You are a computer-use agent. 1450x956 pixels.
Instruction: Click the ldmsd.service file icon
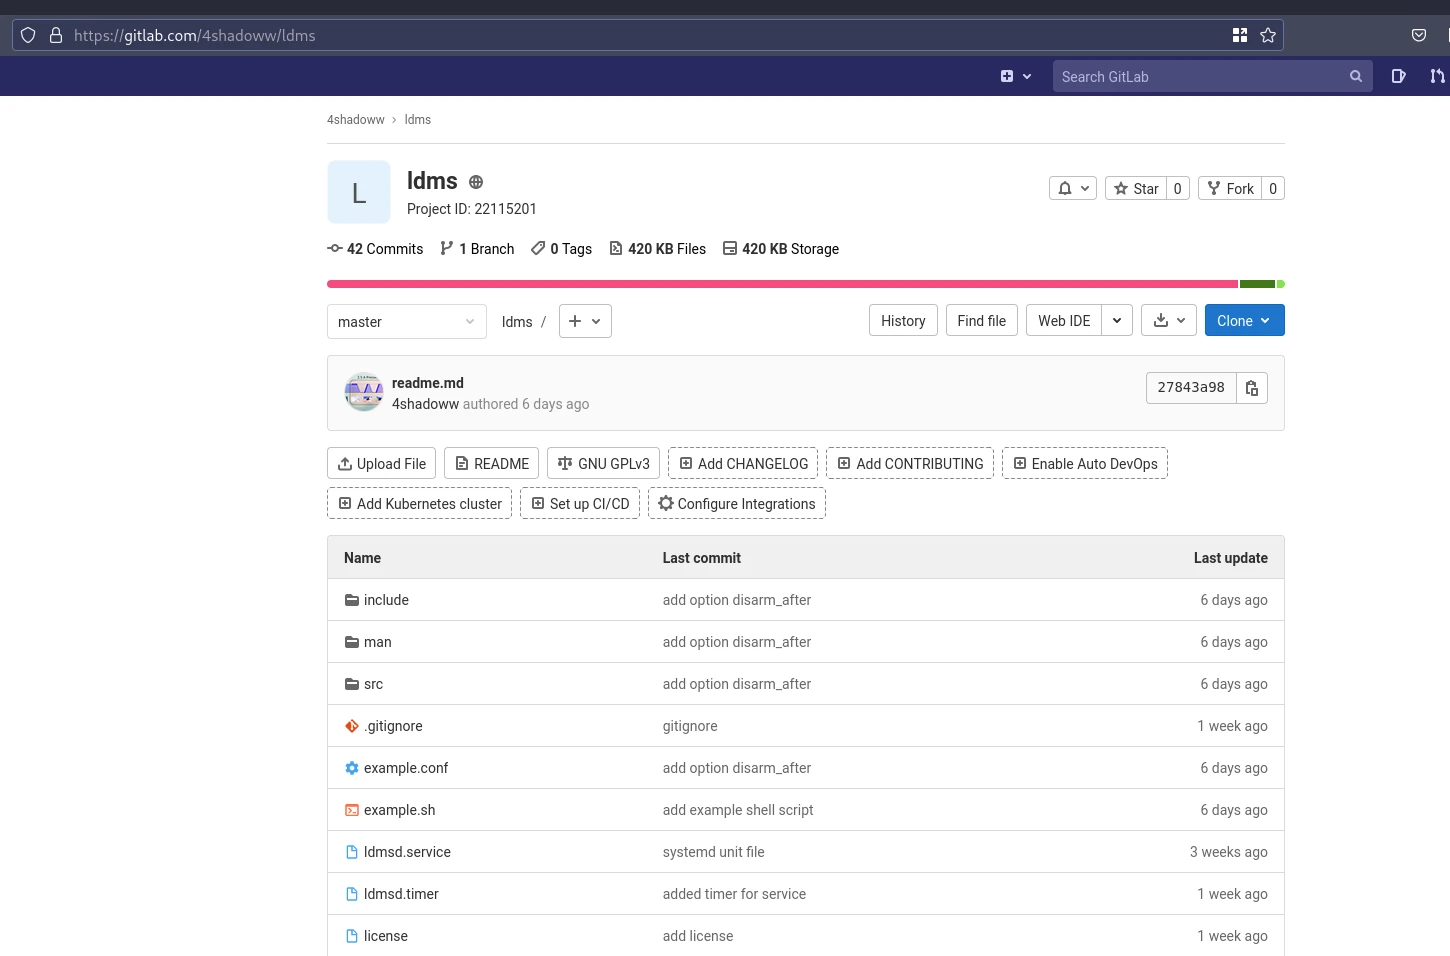coord(352,852)
